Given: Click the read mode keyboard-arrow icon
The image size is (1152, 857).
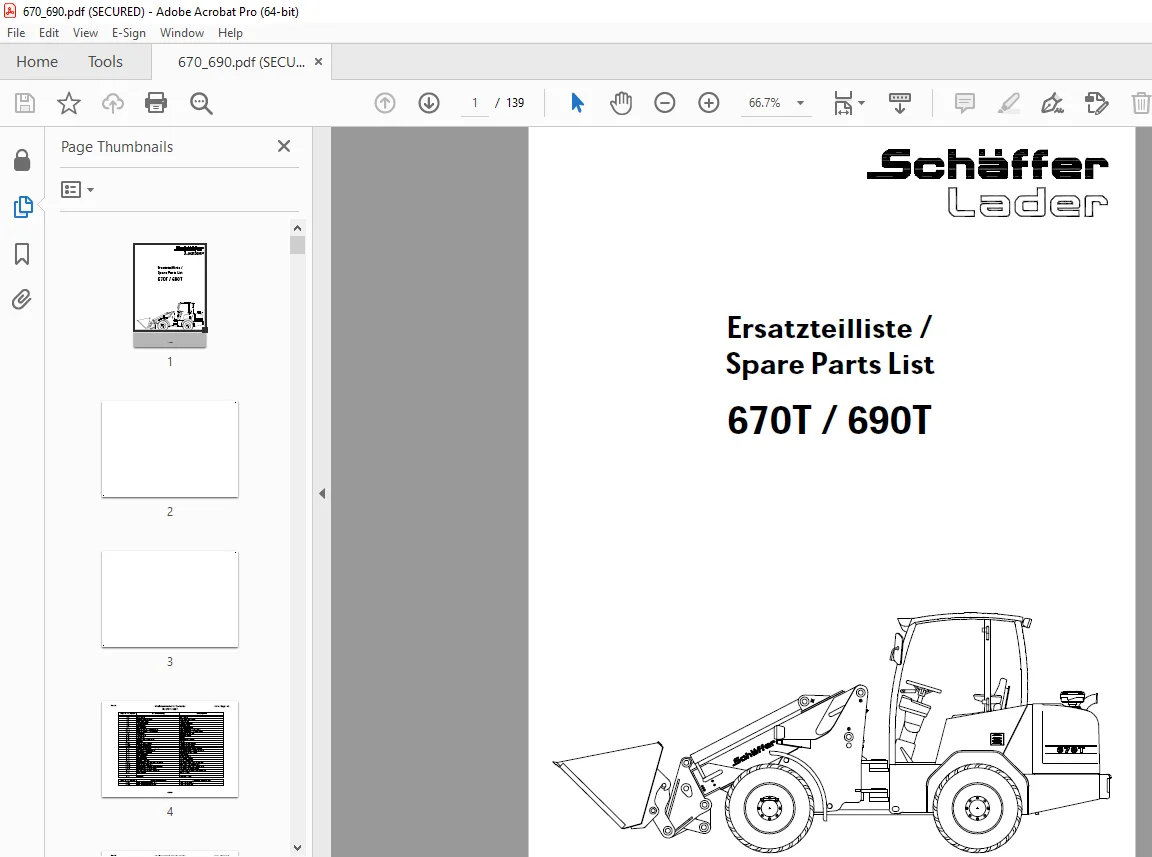Looking at the screenshot, I should (x=900, y=103).
